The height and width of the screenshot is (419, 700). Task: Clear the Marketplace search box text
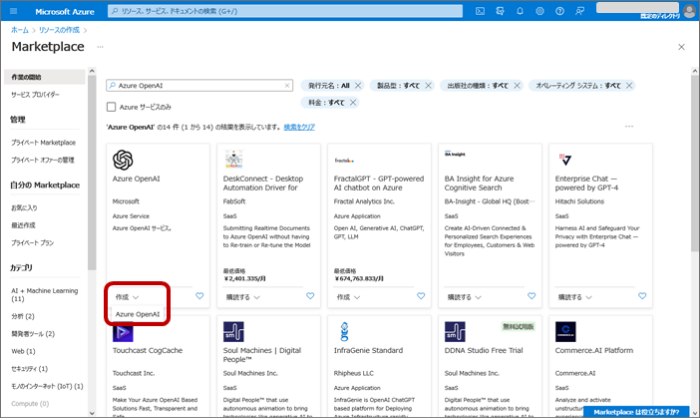click(287, 85)
